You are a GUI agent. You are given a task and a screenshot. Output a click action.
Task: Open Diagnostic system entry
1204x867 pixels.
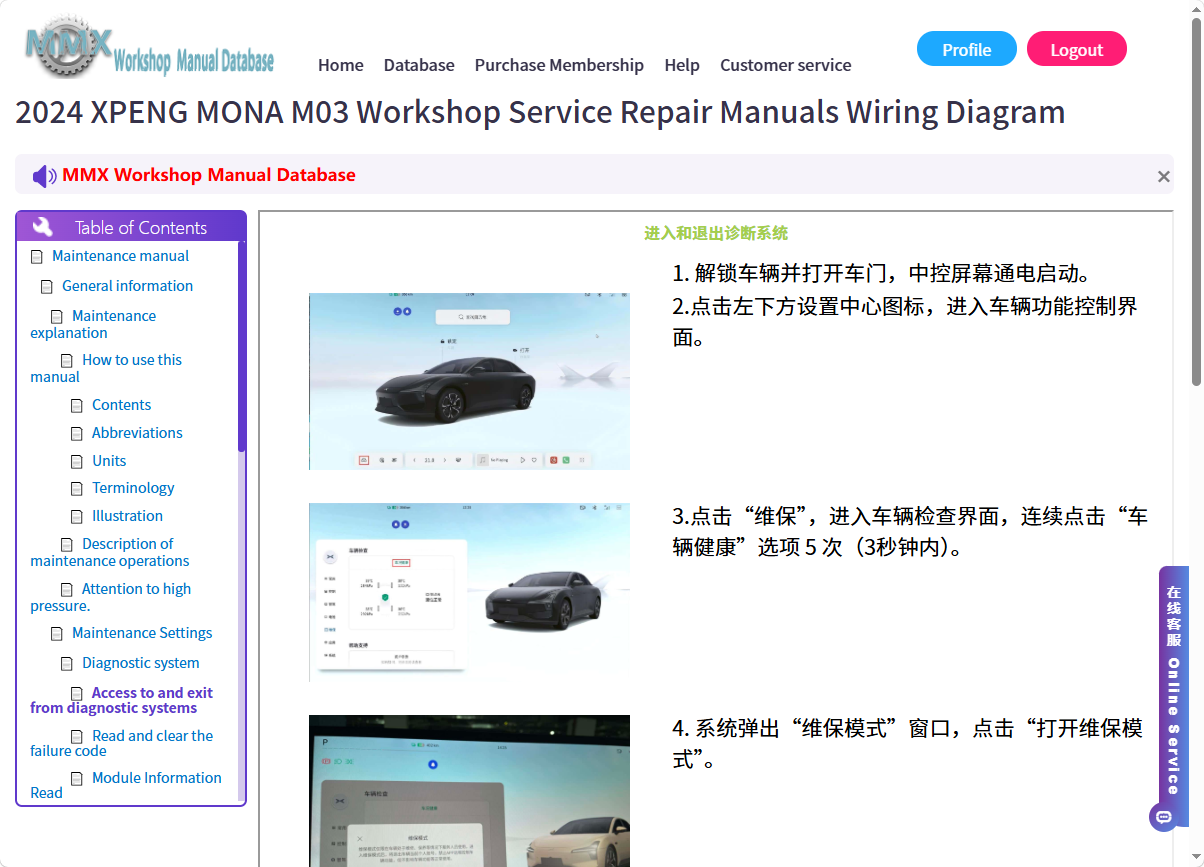coord(140,663)
